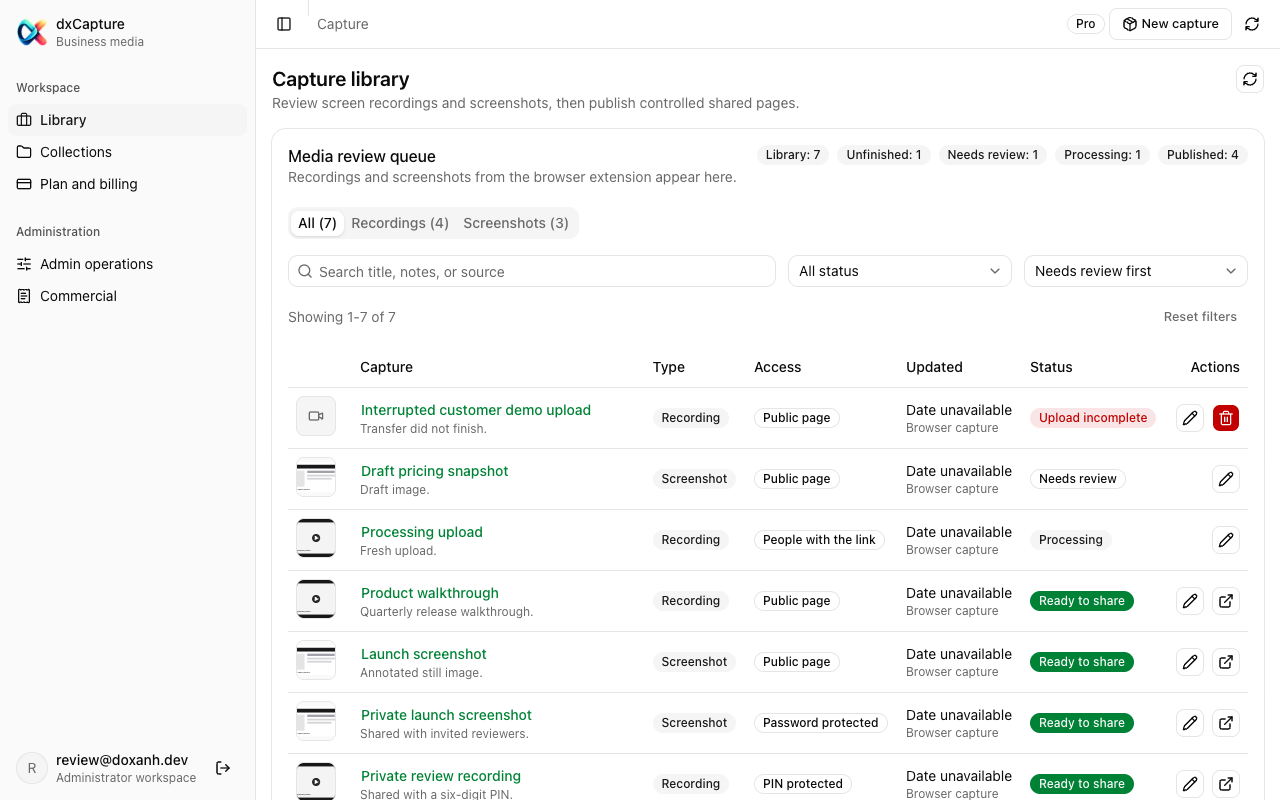1280x800 pixels.
Task: Edit the Processing upload capture
Action: [1226, 540]
